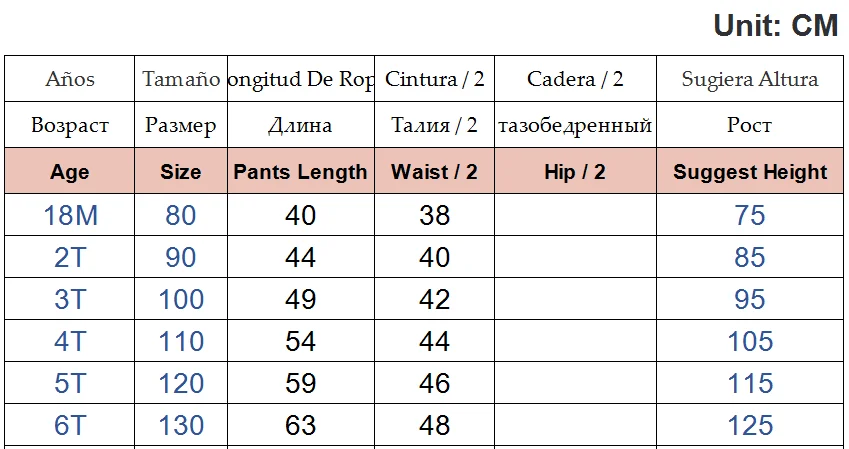The image size is (849, 449).
Task: Select the Pants Length header cell
Action: [300, 172]
